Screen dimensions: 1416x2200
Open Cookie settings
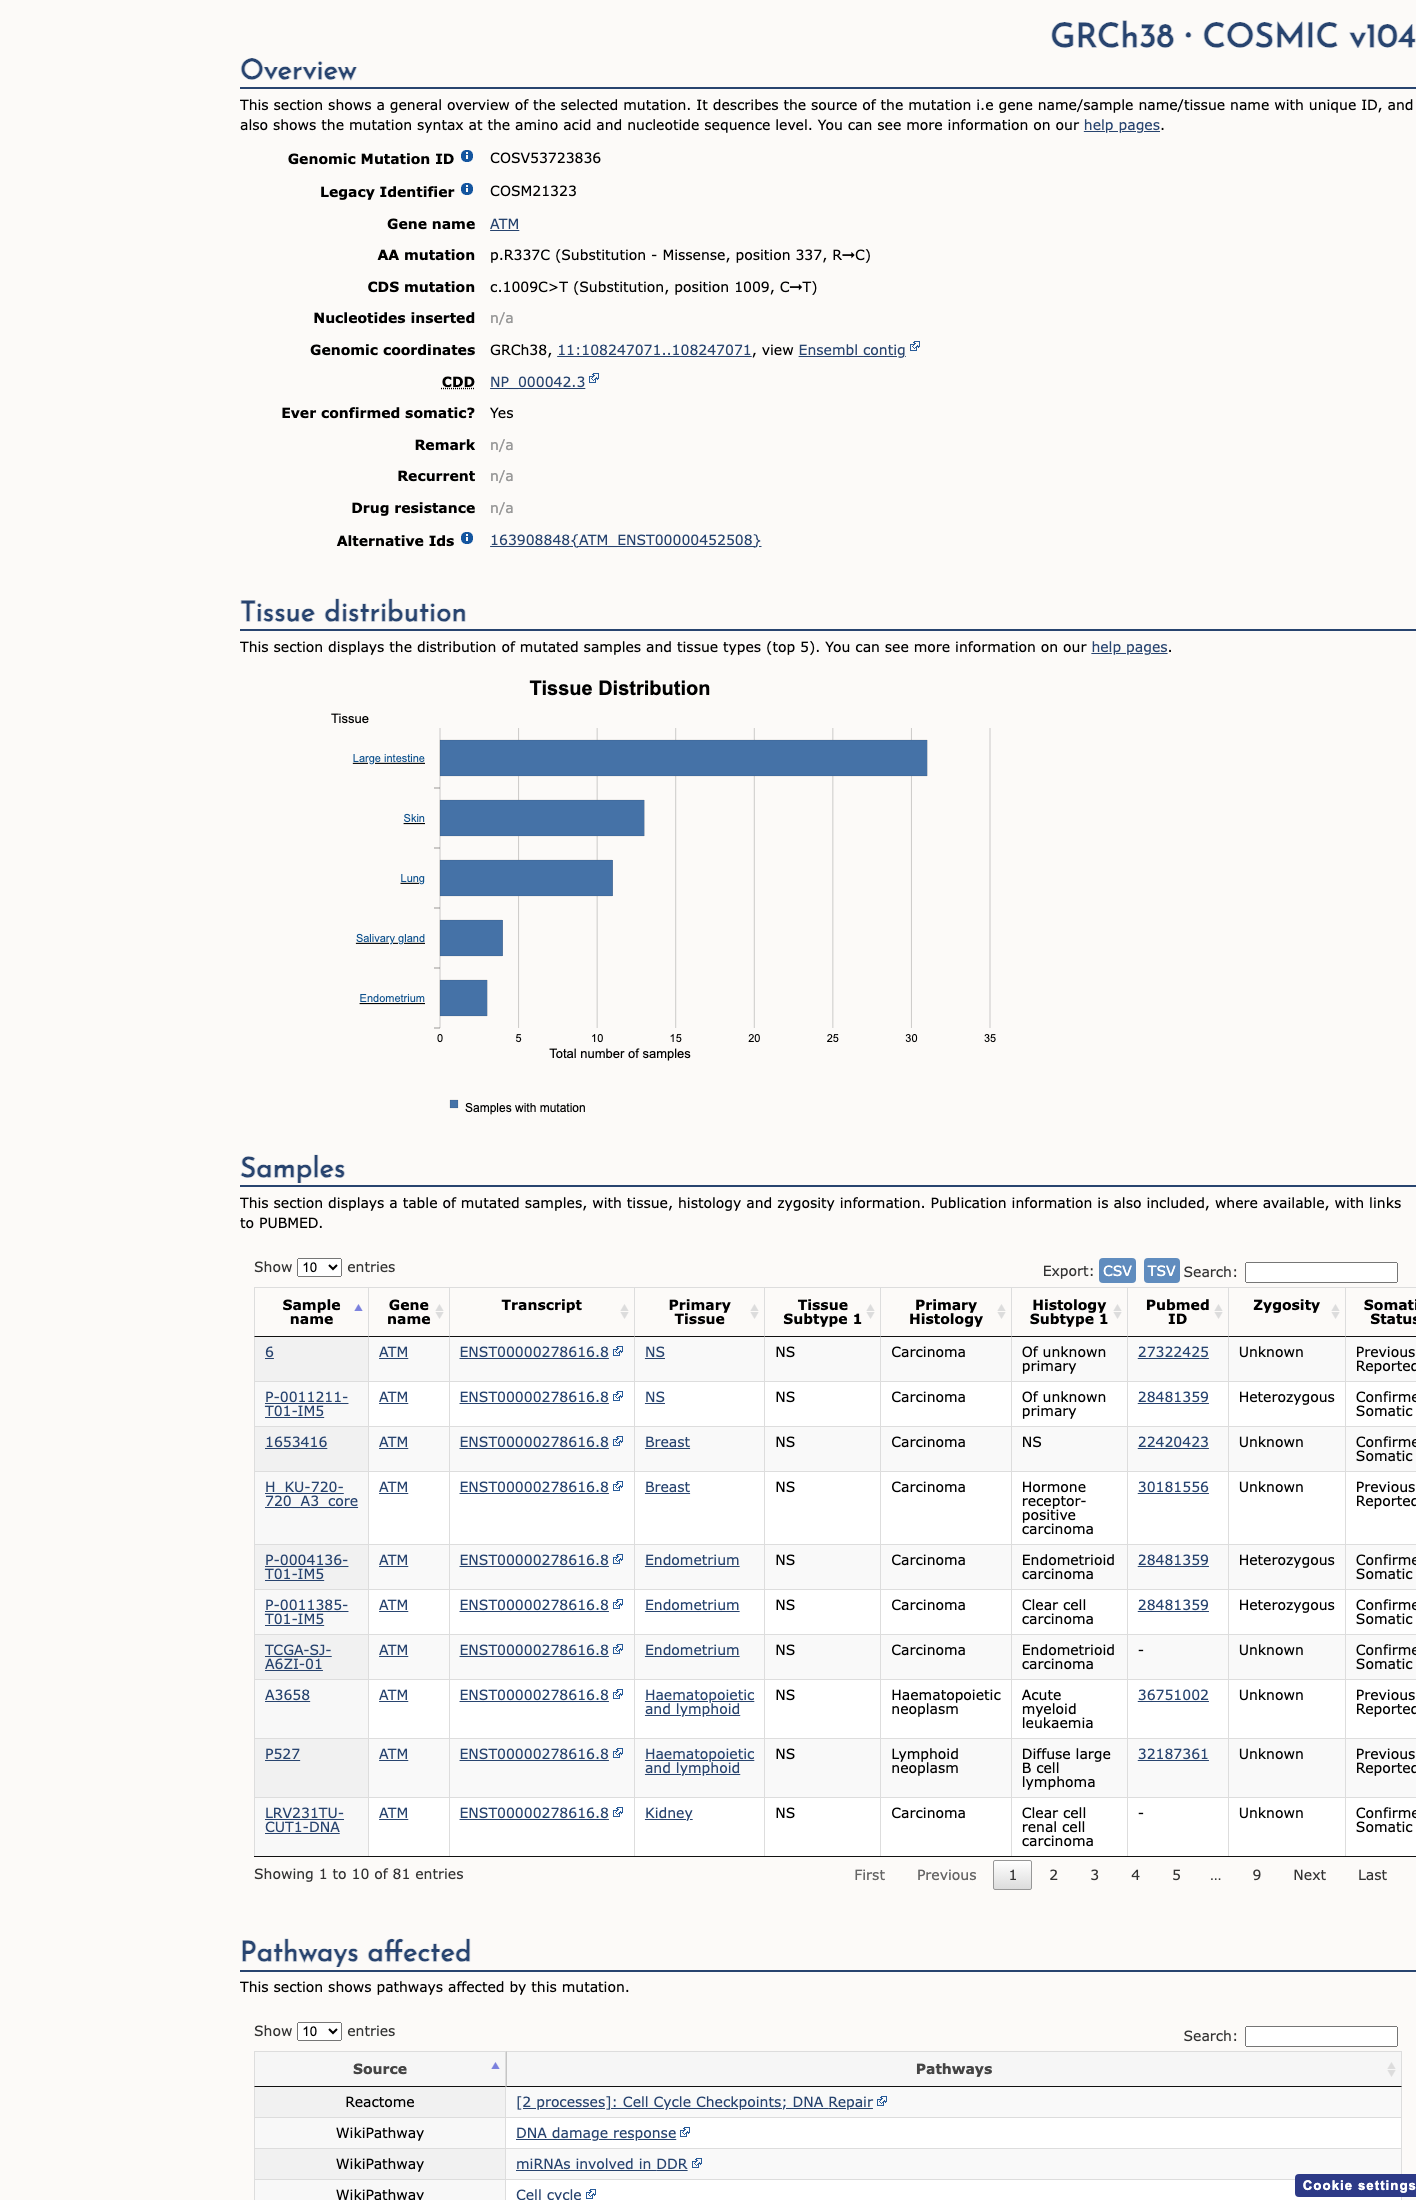[x=1356, y=2185]
